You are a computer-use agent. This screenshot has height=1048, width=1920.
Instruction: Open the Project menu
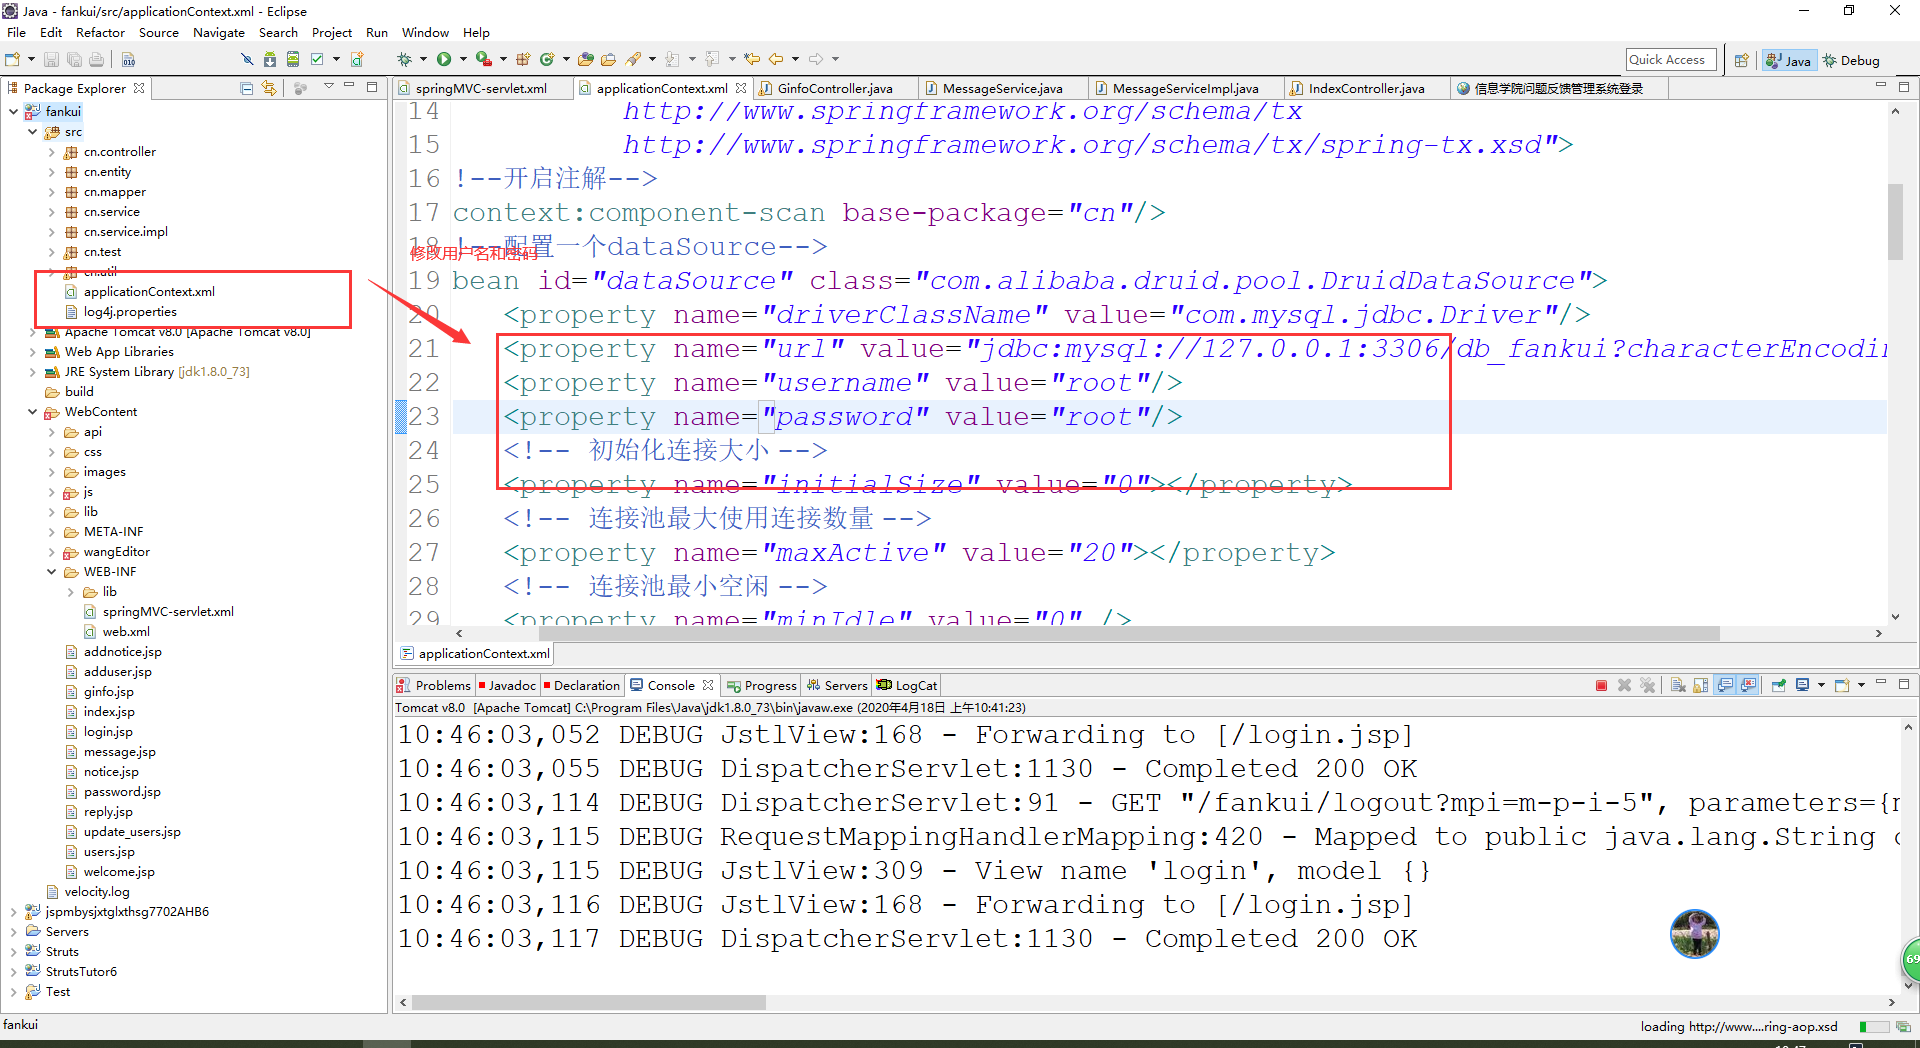(x=332, y=33)
